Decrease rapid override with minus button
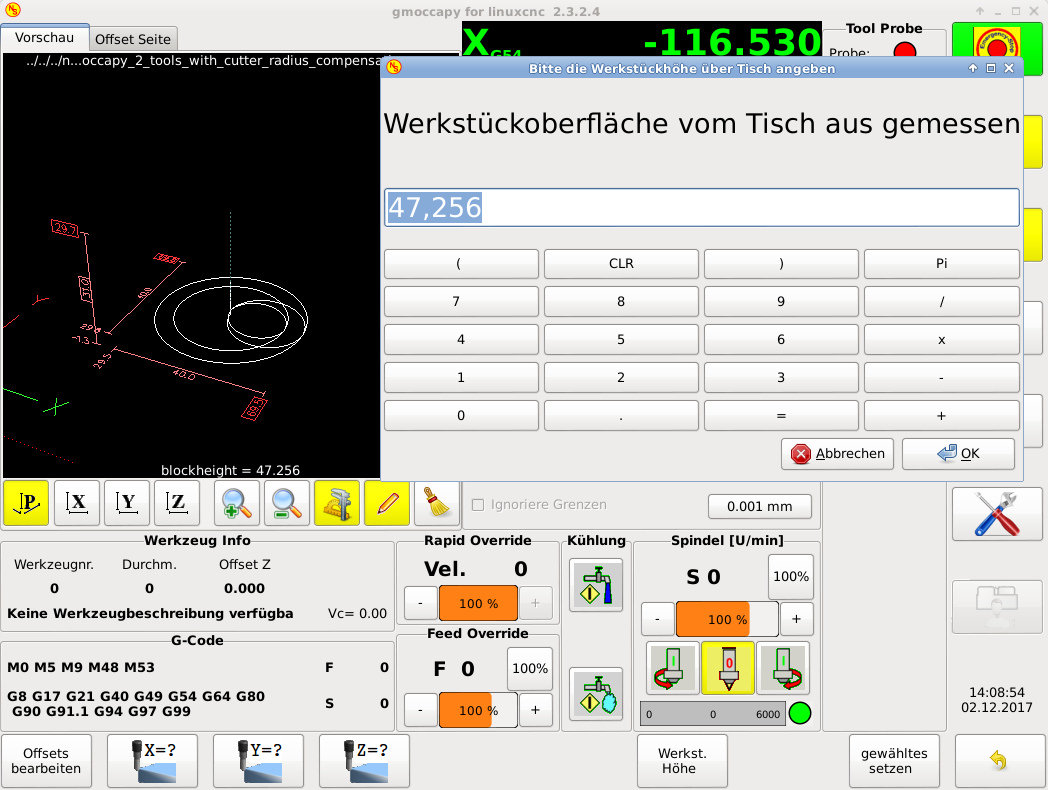1048x790 pixels. [x=420, y=604]
